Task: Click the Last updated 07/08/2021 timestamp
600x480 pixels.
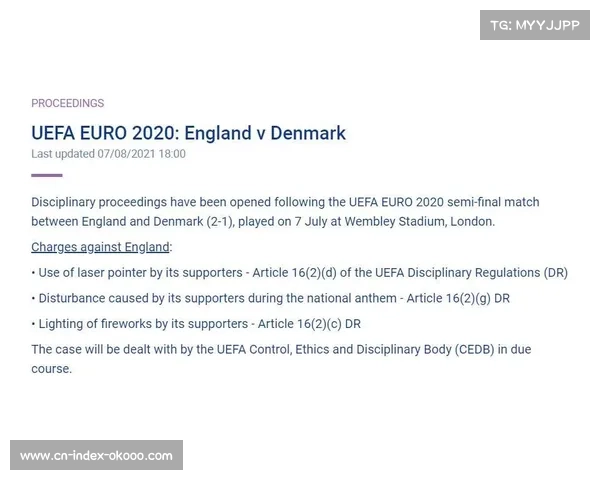Action: point(108,154)
